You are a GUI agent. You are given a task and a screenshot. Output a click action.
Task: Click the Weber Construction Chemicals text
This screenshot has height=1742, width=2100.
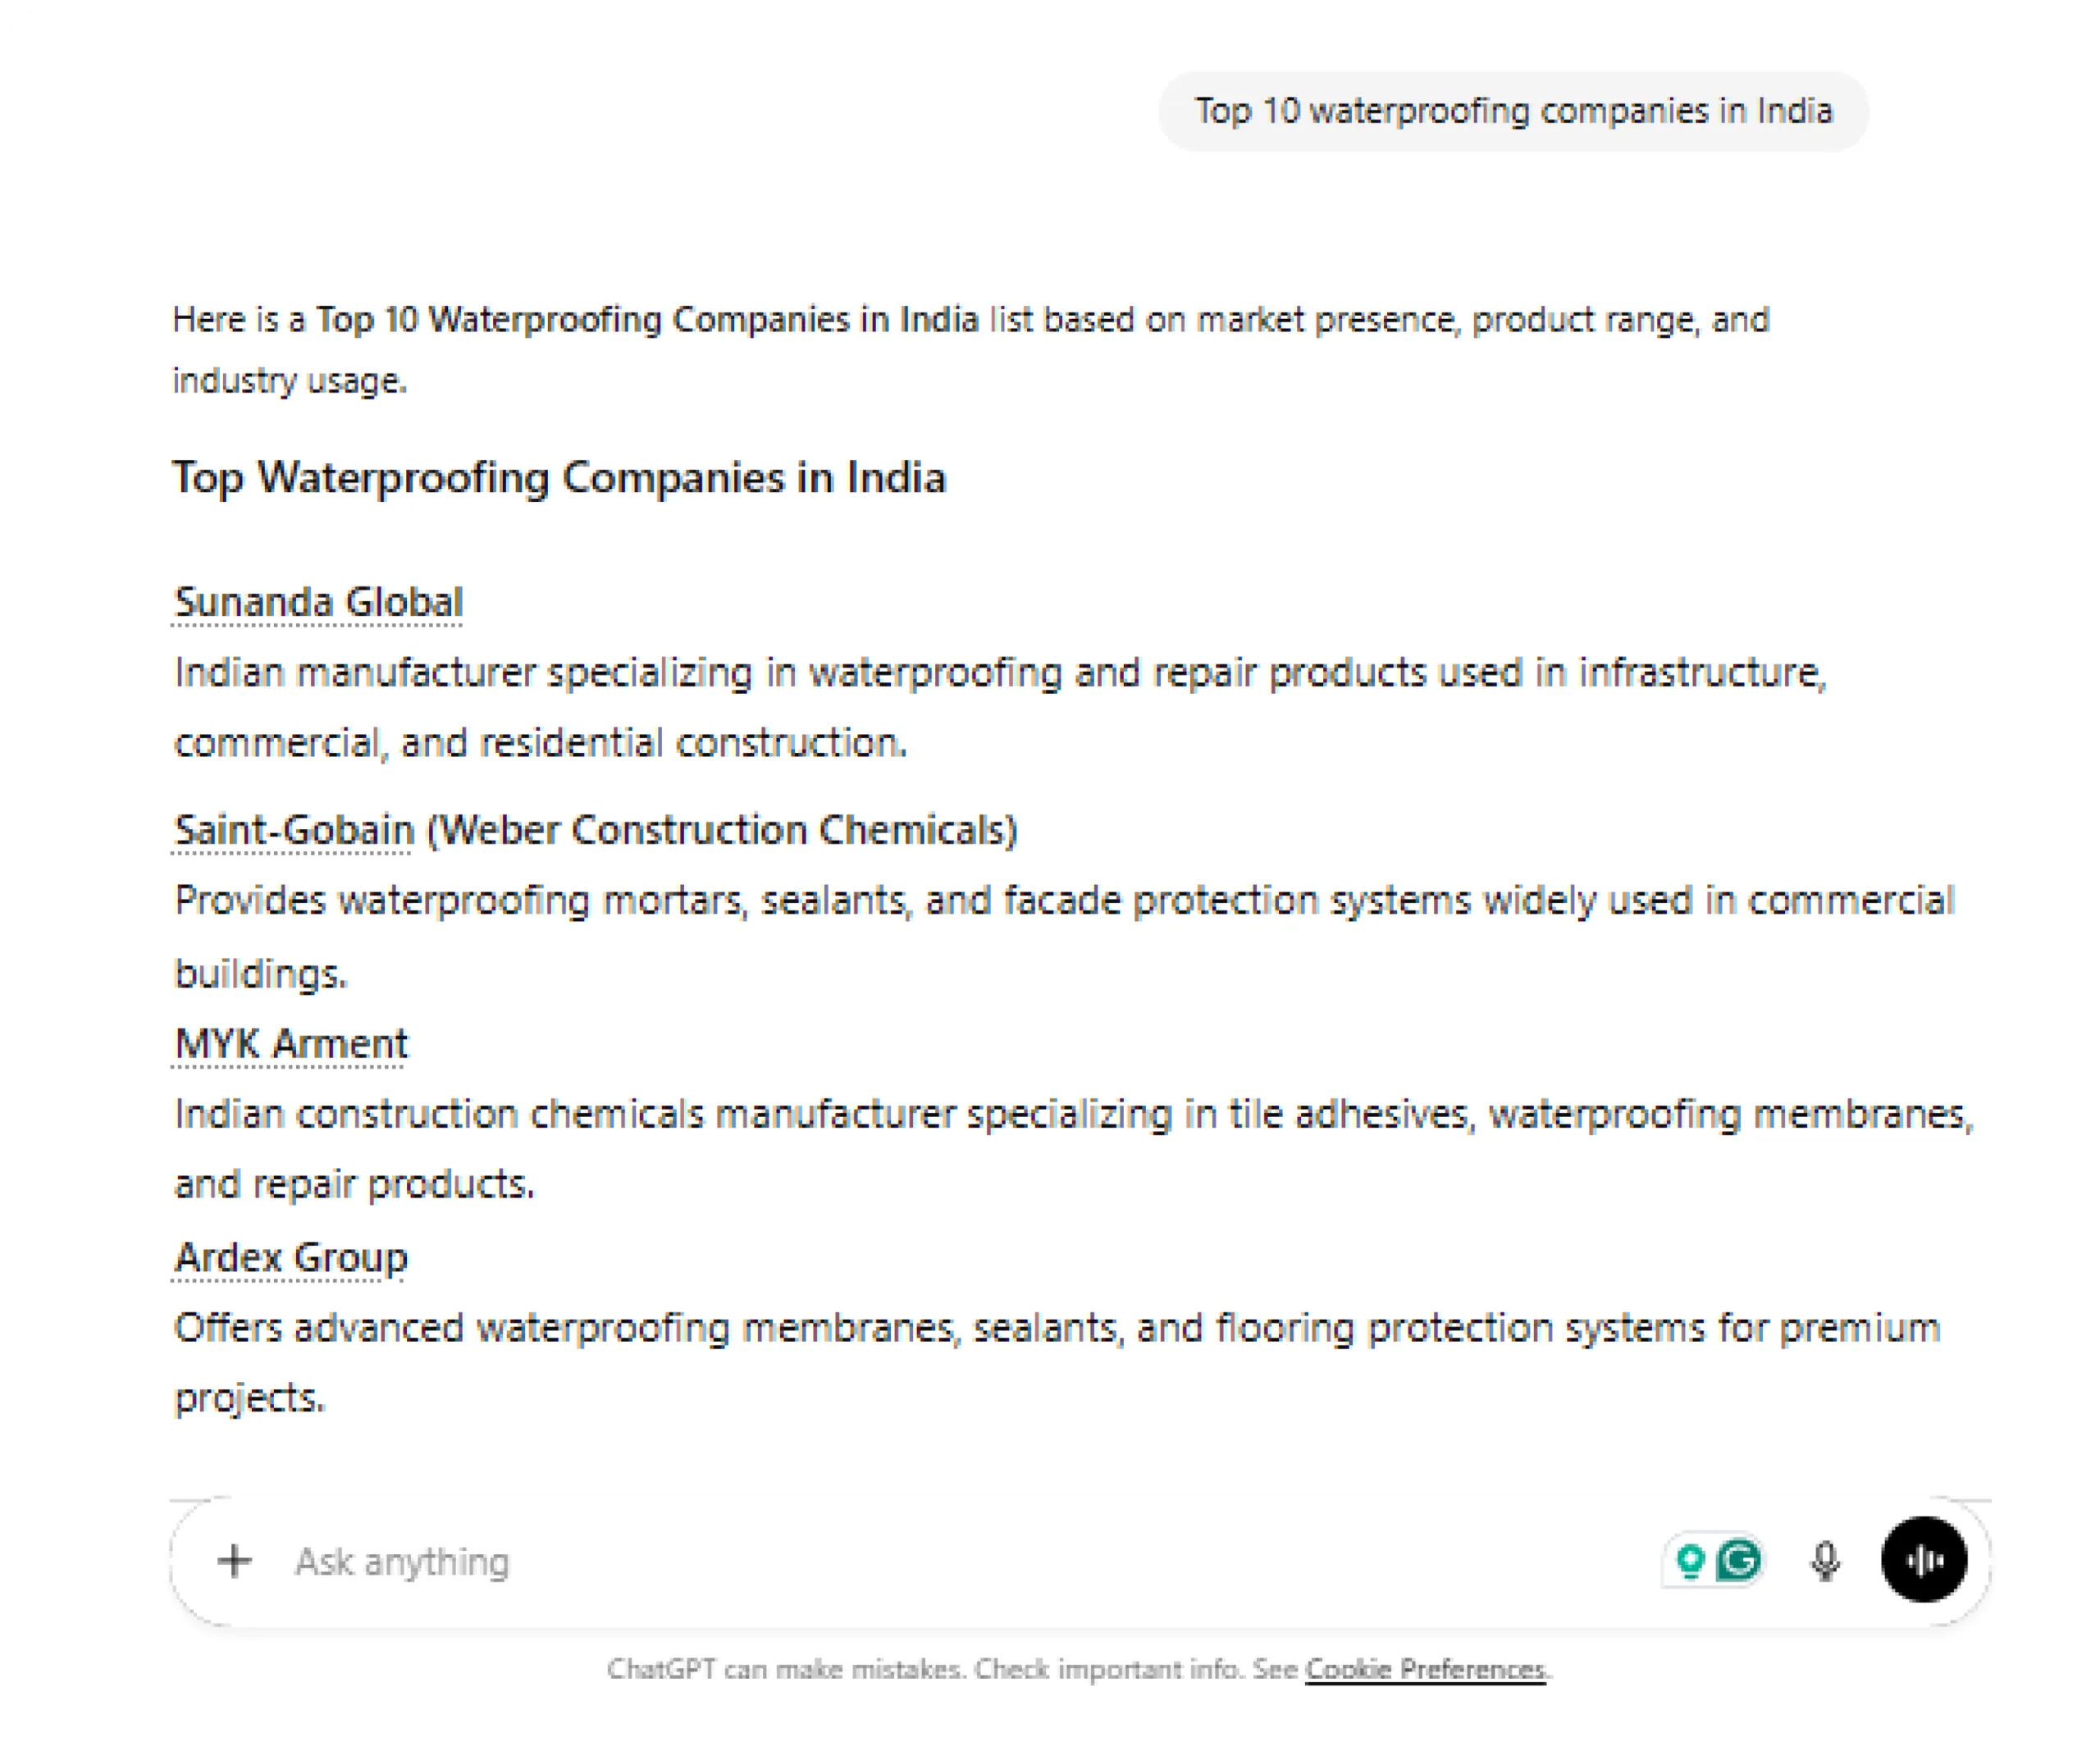click(x=722, y=830)
